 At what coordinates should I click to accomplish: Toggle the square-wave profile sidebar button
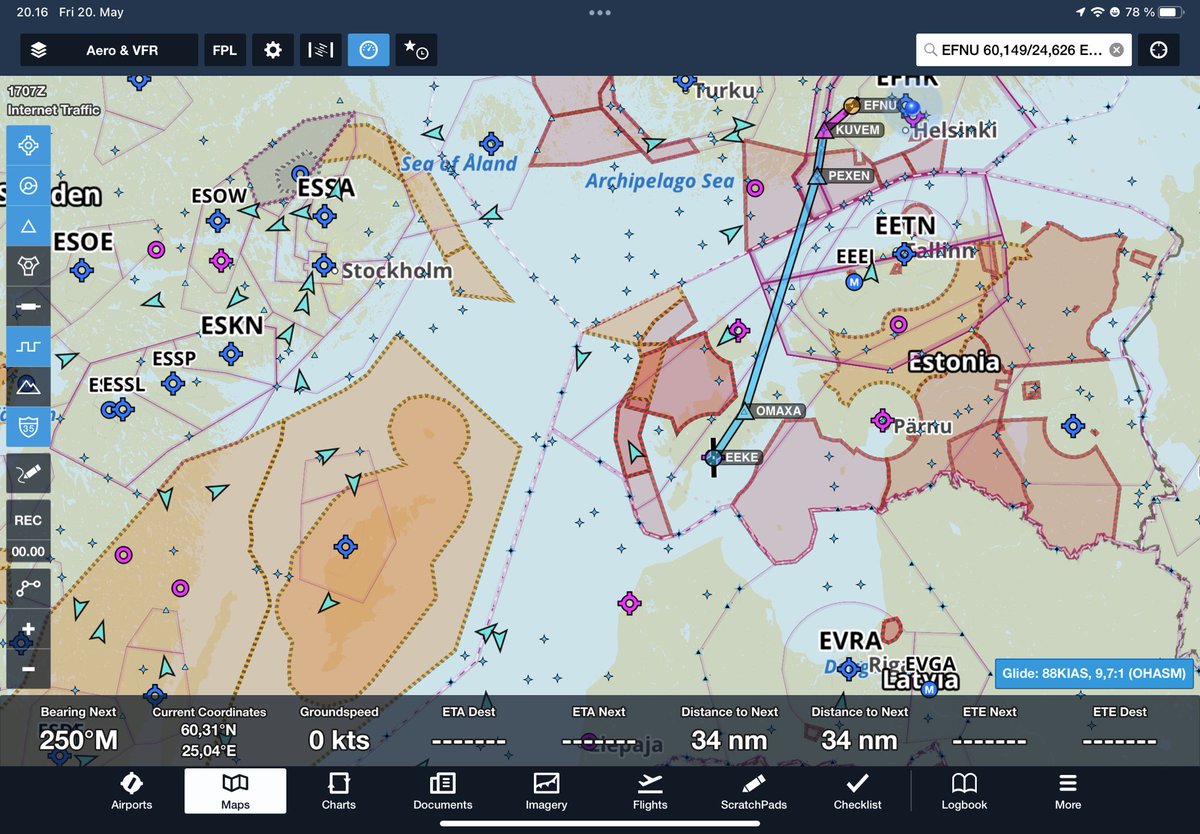(28, 346)
